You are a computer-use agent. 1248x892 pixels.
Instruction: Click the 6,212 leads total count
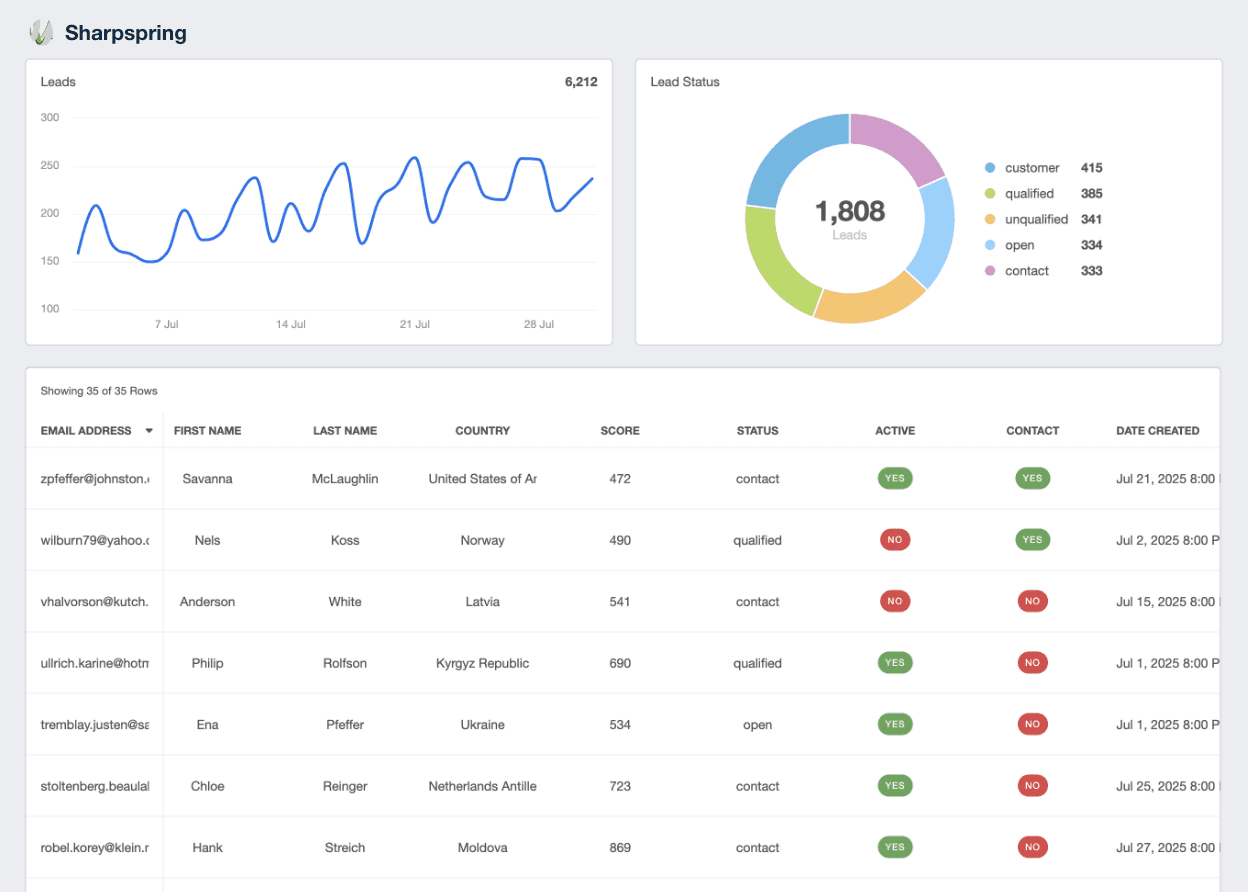[581, 81]
